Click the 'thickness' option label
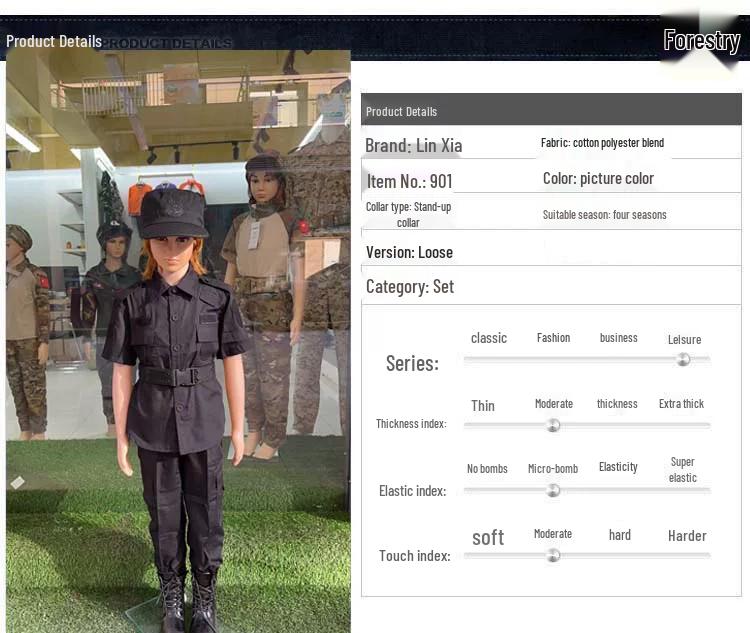The width and height of the screenshot is (750, 633). pyautogui.click(x=617, y=404)
